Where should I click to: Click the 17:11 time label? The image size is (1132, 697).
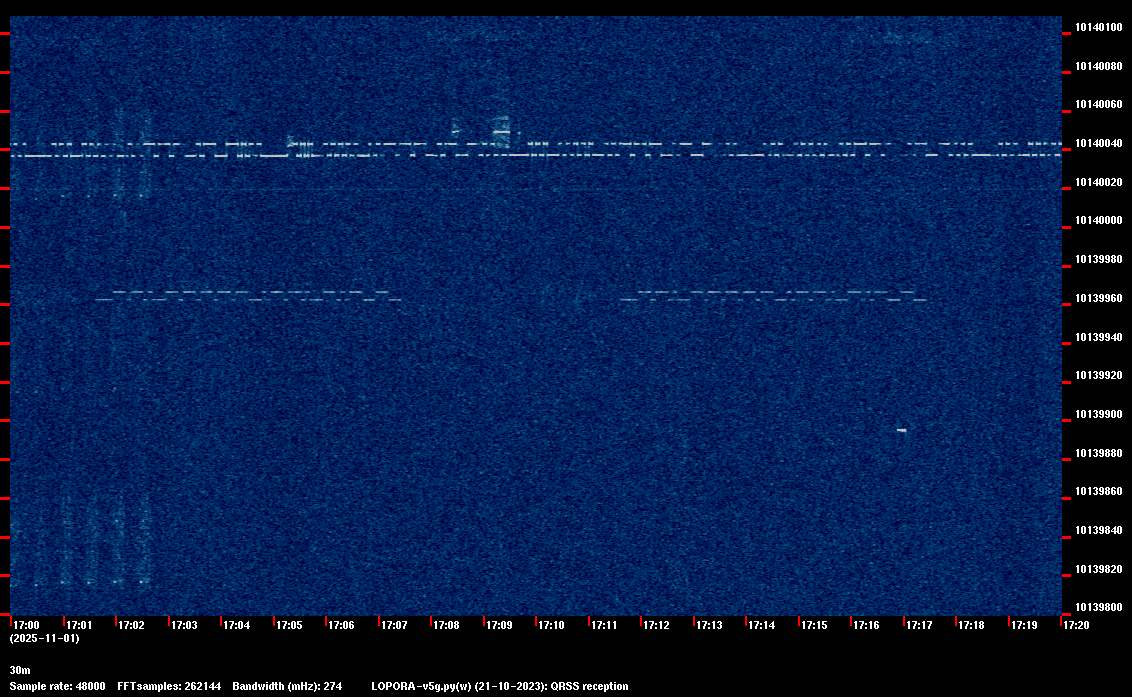pos(604,625)
